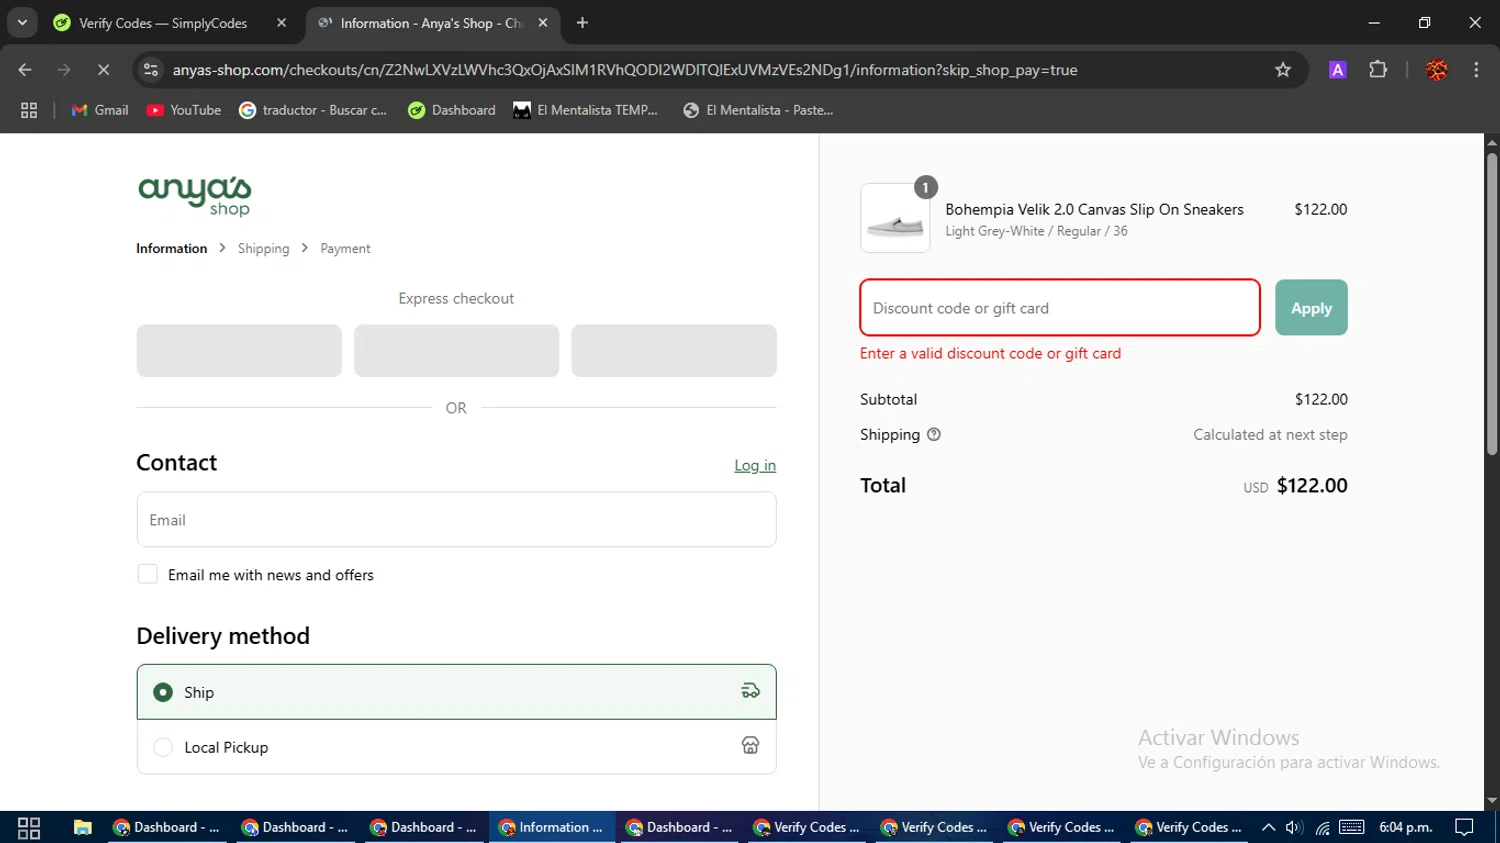1500x843 pixels.
Task: Open taskbar volume icon
Action: [1294, 827]
